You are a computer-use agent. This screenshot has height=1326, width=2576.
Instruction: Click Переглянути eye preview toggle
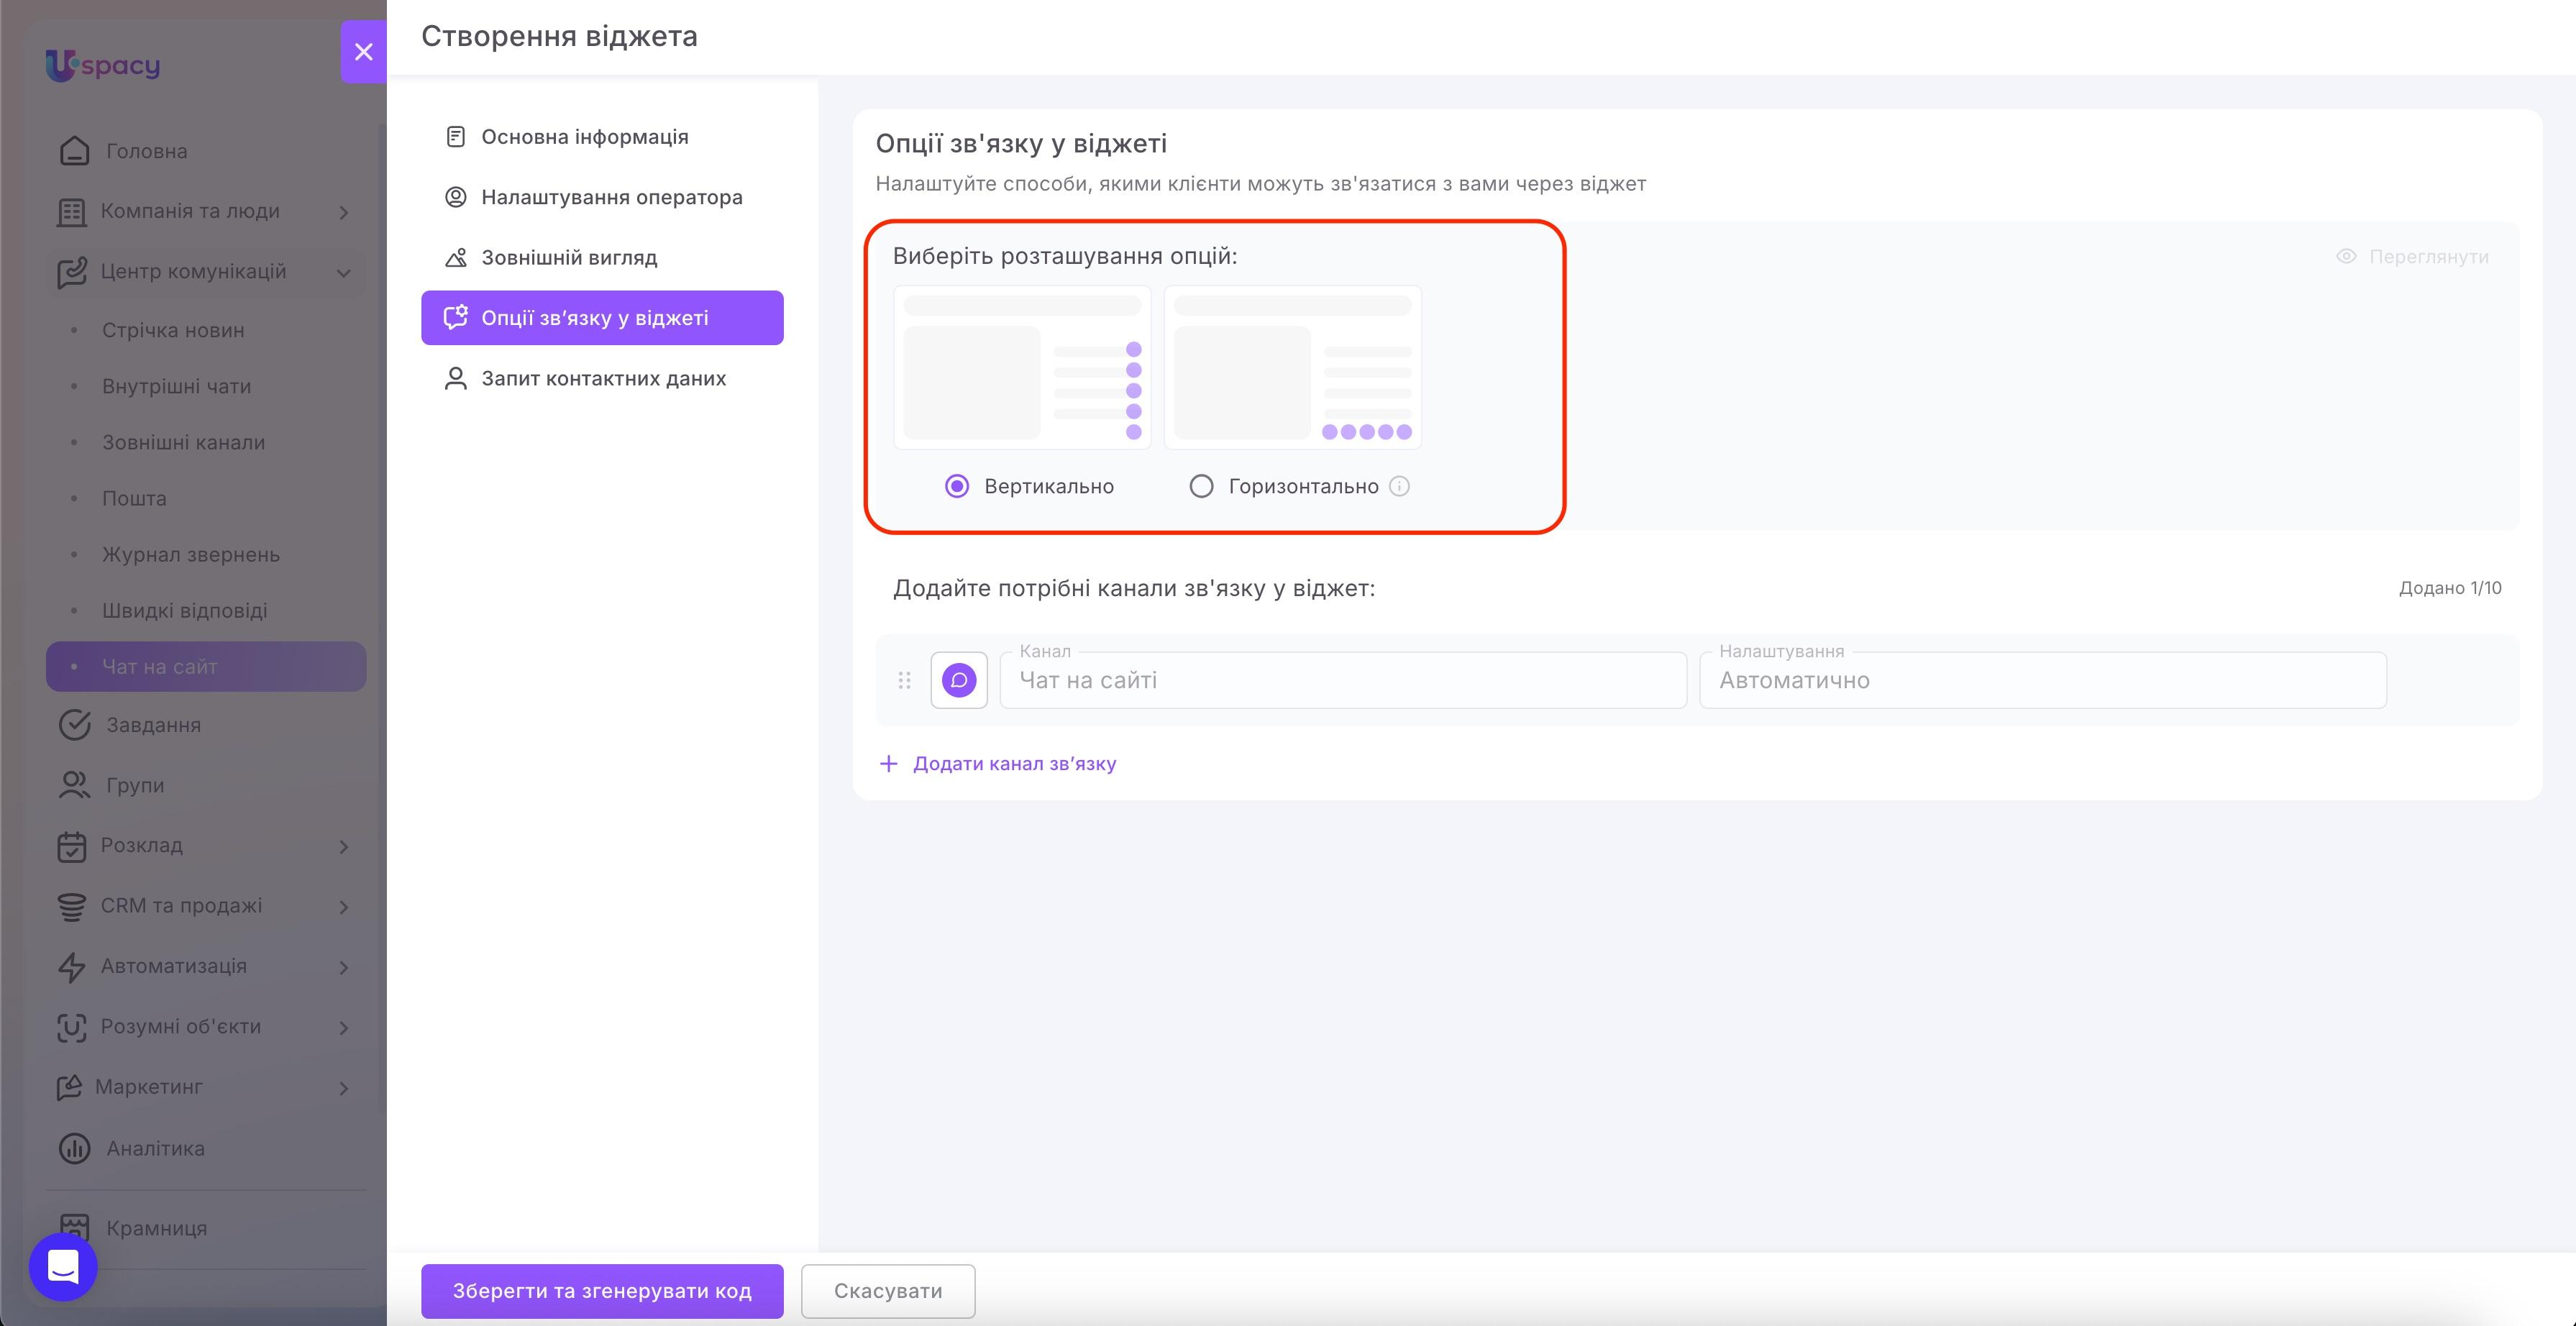(2412, 256)
